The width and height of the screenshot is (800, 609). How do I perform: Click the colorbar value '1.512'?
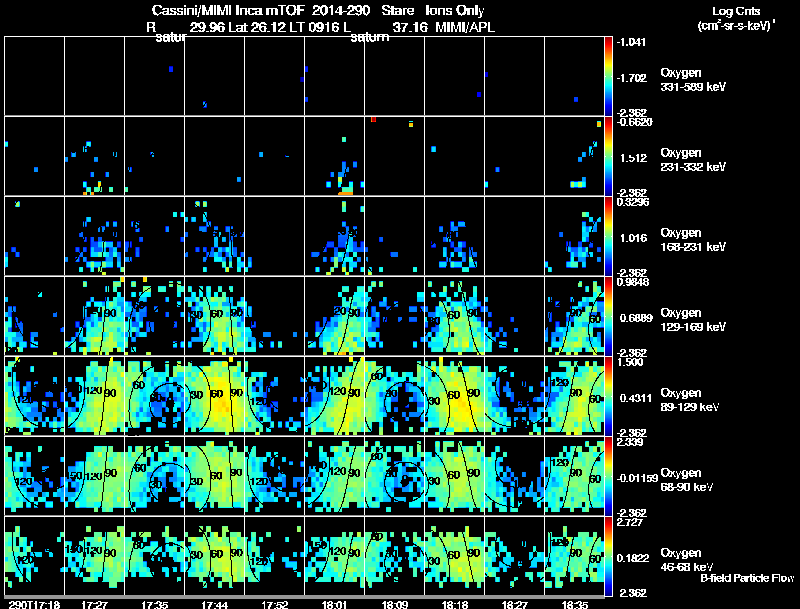tap(634, 158)
